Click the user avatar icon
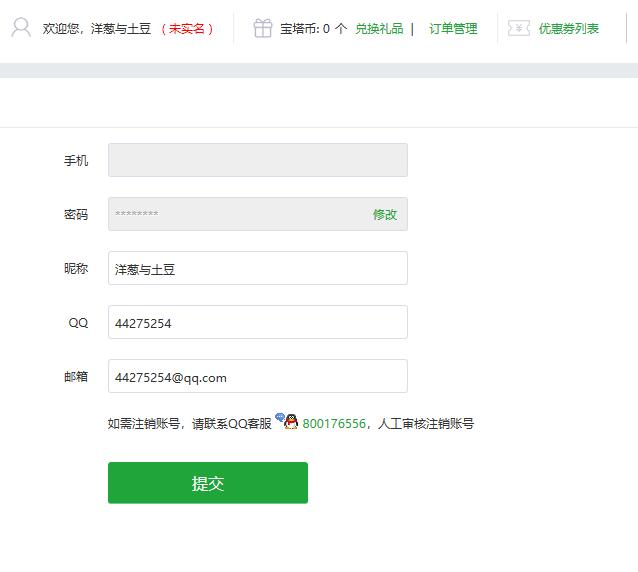This screenshot has width=638, height=572. pyautogui.click(x=21, y=28)
